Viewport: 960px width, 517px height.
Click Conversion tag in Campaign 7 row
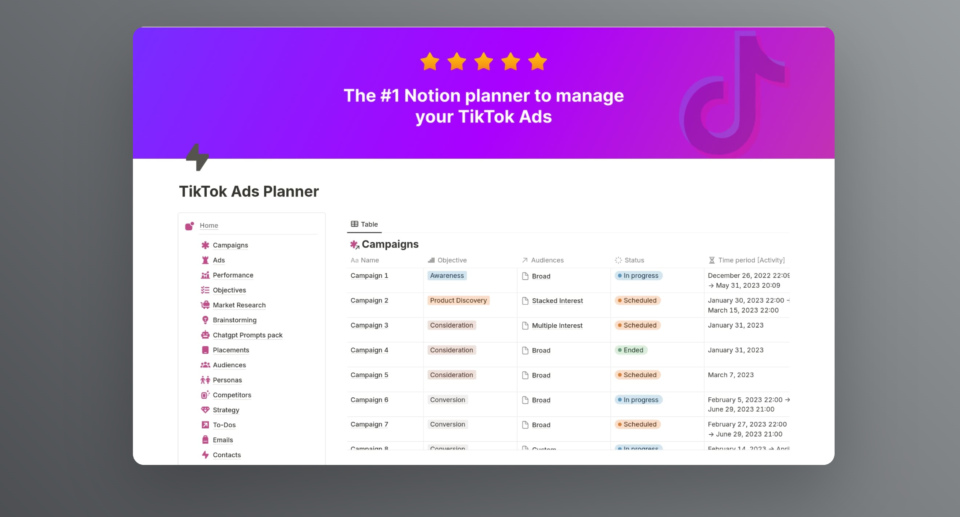point(448,425)
